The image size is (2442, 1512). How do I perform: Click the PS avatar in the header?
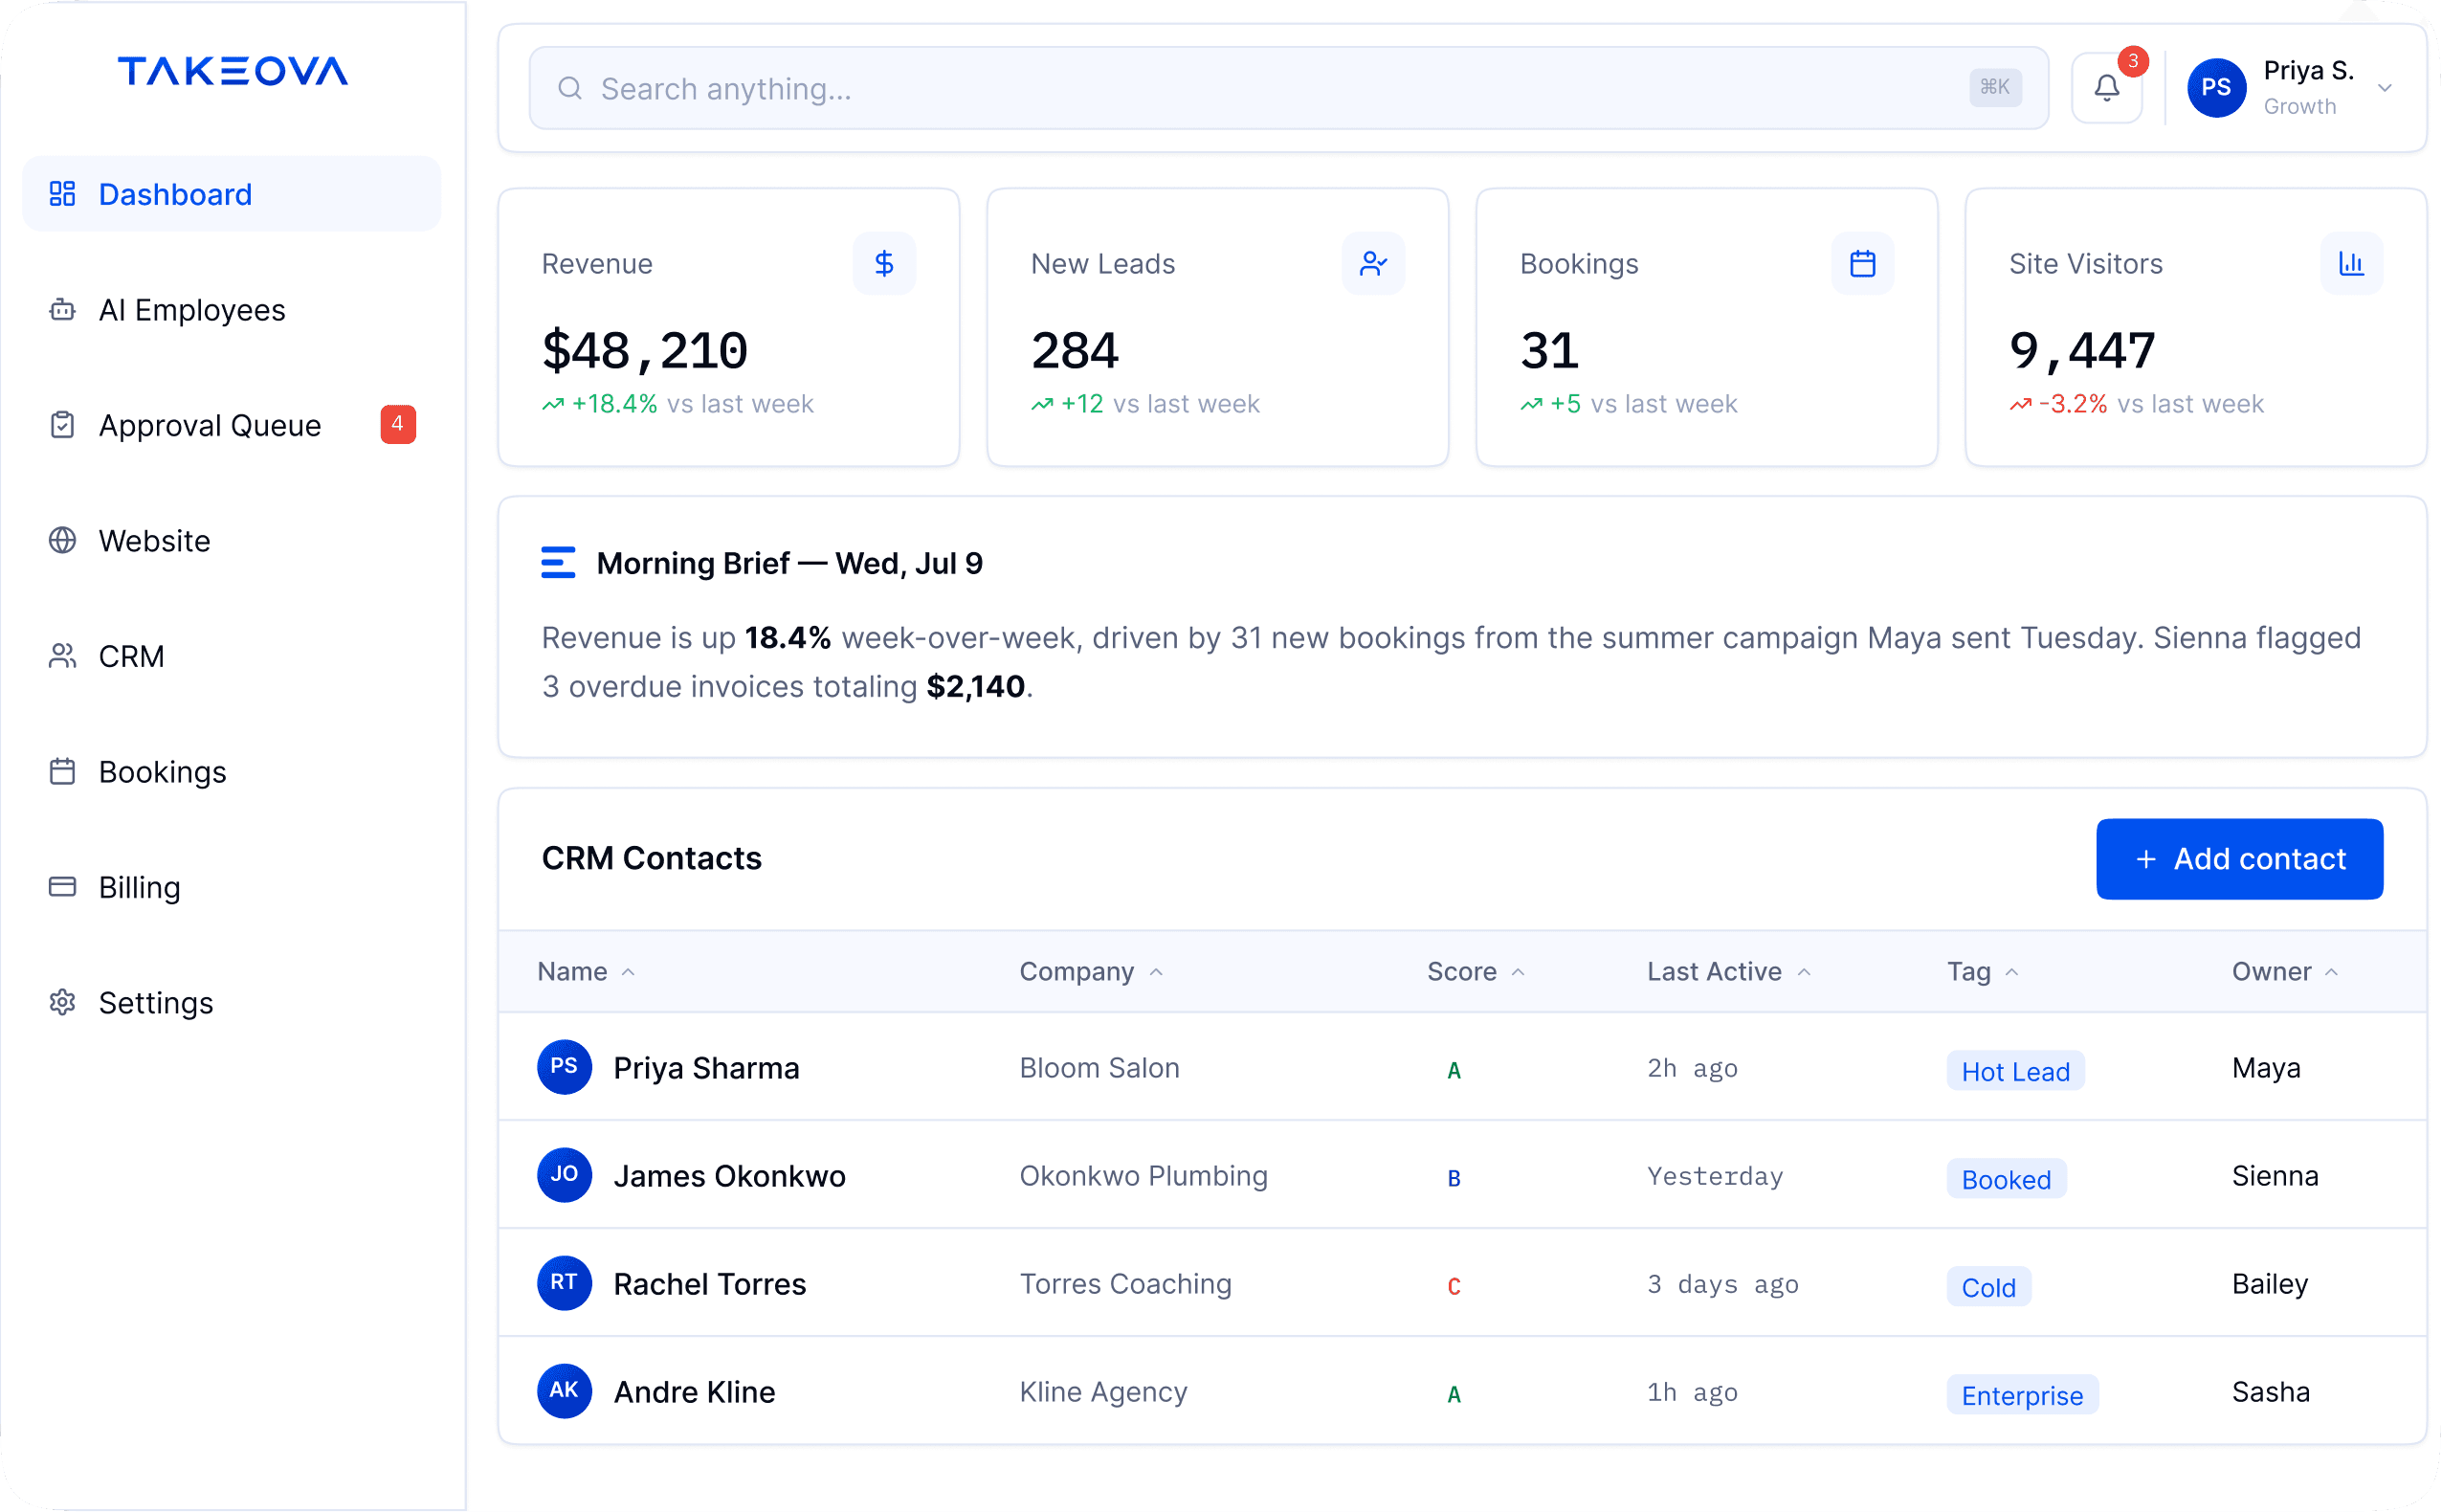coord(2216,88)
